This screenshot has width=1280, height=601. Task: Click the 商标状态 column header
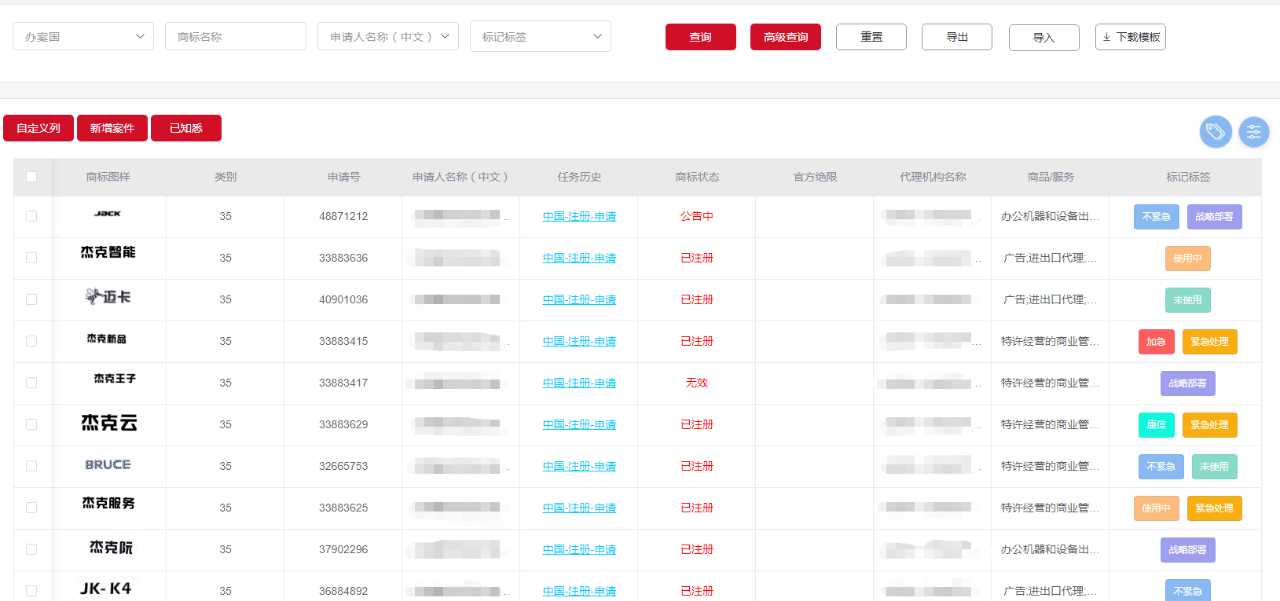coord(696,177)
